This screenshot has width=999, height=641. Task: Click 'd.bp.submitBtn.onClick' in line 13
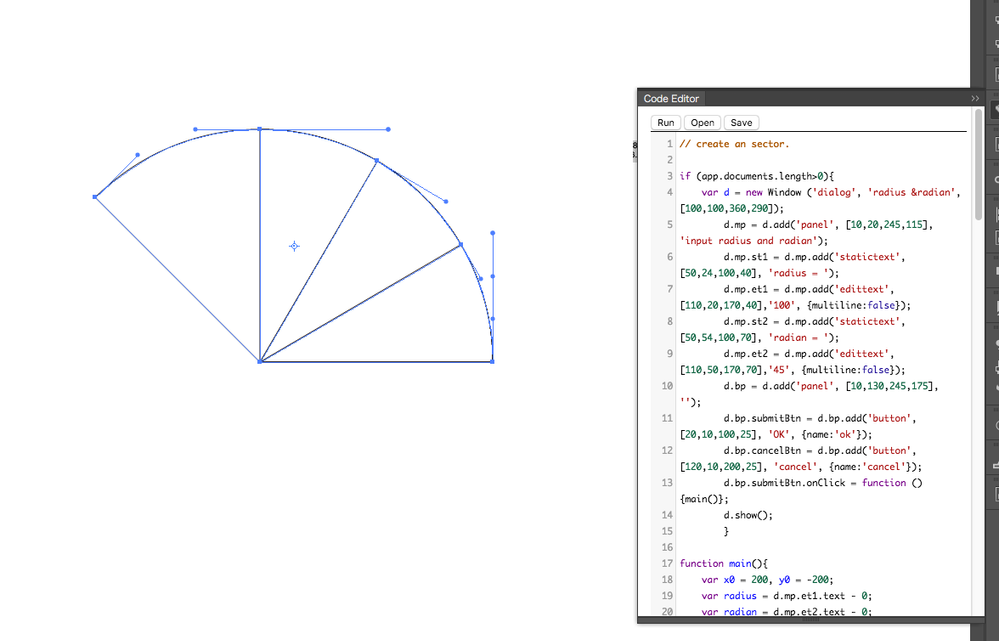[x=784, y=483]
